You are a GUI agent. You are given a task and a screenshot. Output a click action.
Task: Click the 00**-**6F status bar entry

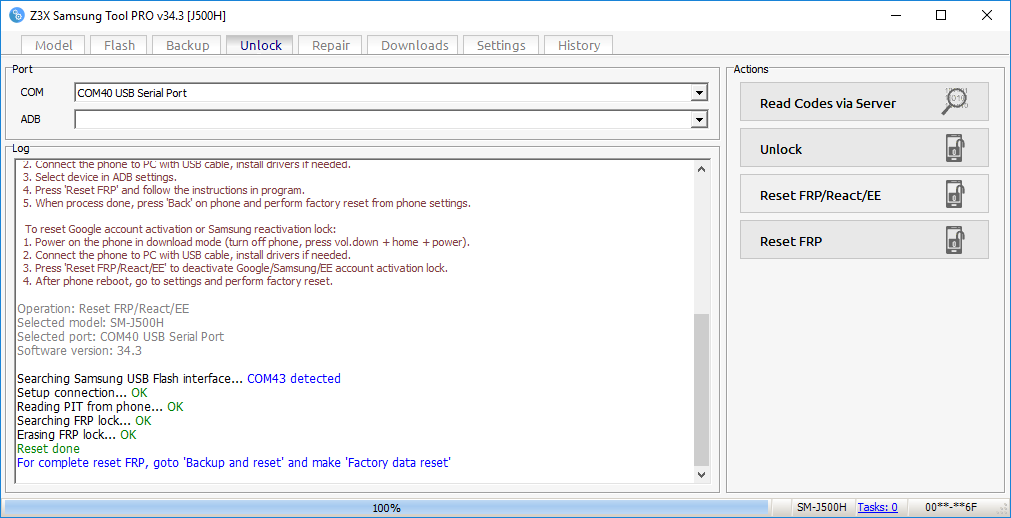click(952, 507)
